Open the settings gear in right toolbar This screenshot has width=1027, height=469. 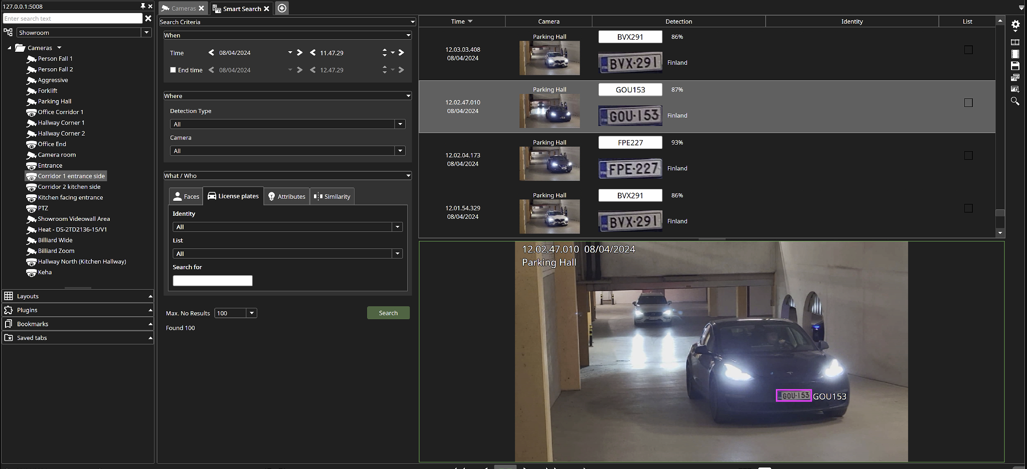pyautogui.click(x=1015, y=25)
